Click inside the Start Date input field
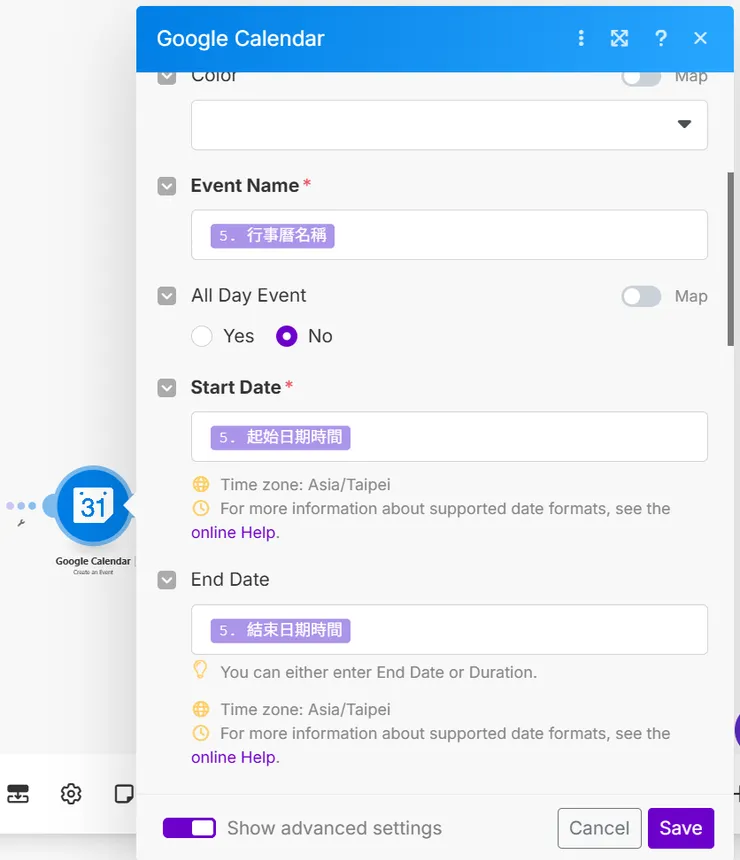Image resolution: width=740 pixels, height=860 pixels. pyautogui.click(x=449, y=437)
